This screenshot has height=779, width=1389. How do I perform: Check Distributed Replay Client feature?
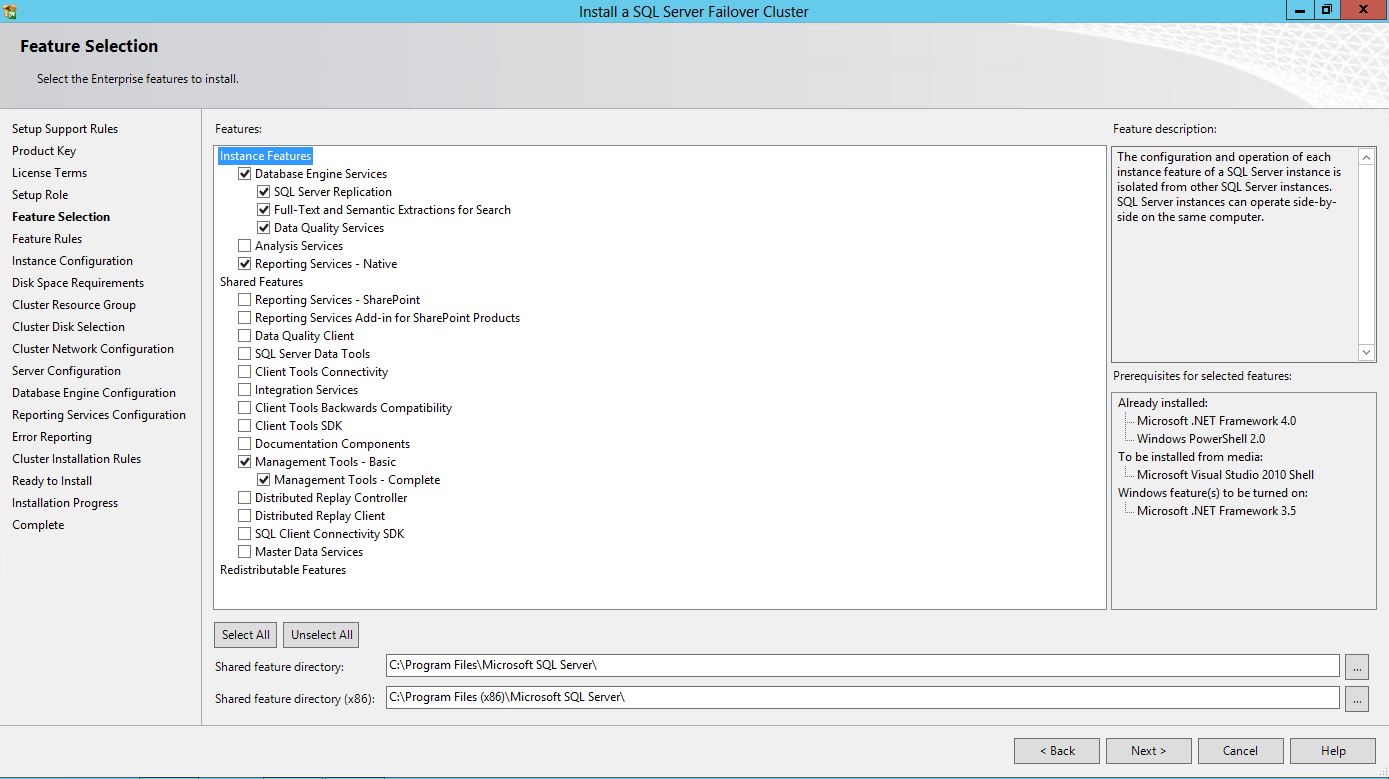(245, 516)
